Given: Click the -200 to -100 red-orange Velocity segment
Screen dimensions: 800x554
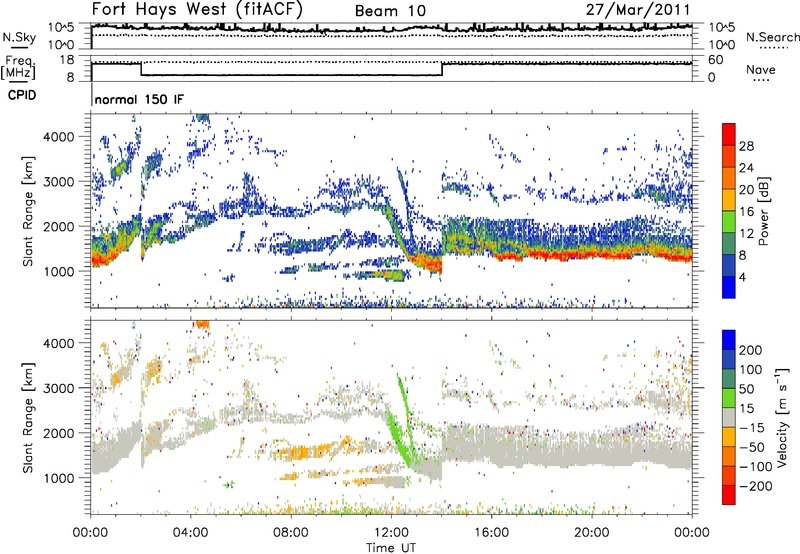Looking at the screenshot, I should (x=729, y=475).
